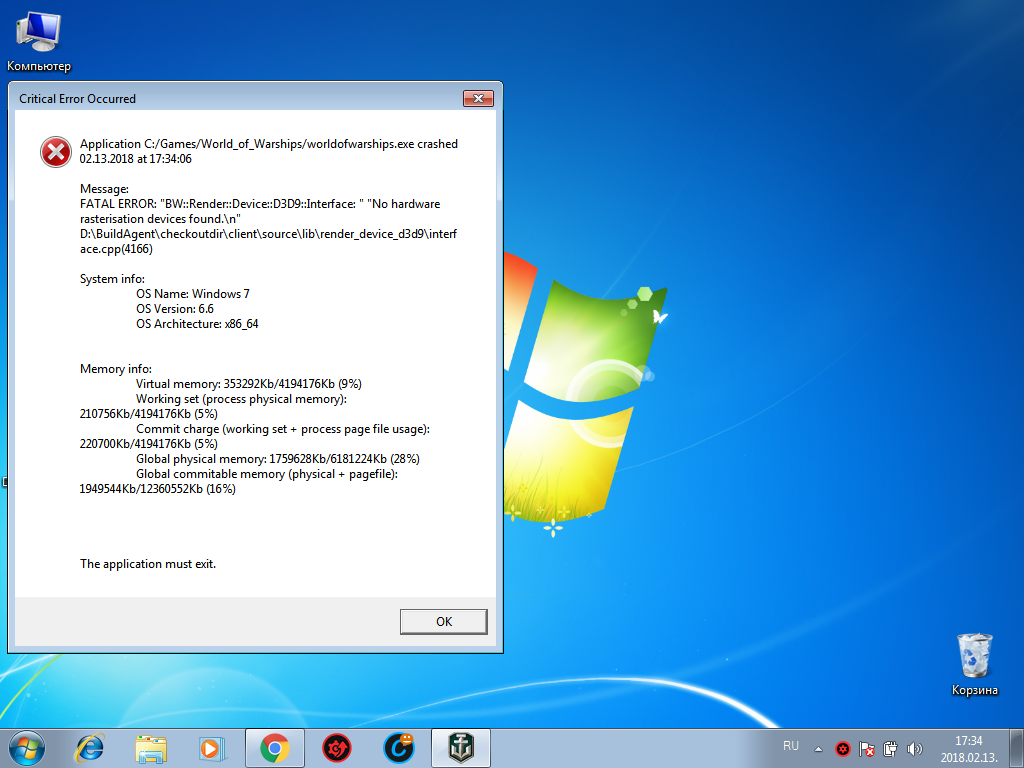The image size is (1024, 768).
Task: Click the RU language indicator
Action: pyautogui.click(x=791, y=746)
